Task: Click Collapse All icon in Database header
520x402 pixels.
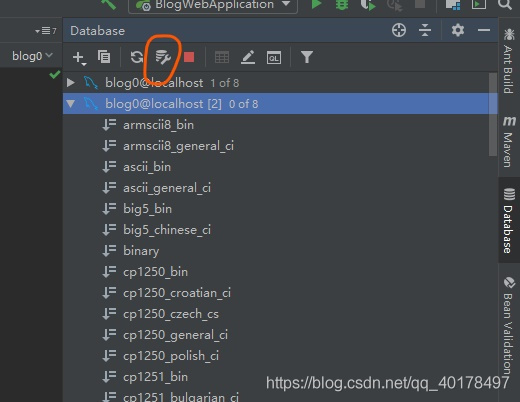Action: click(x=425, y=30)
